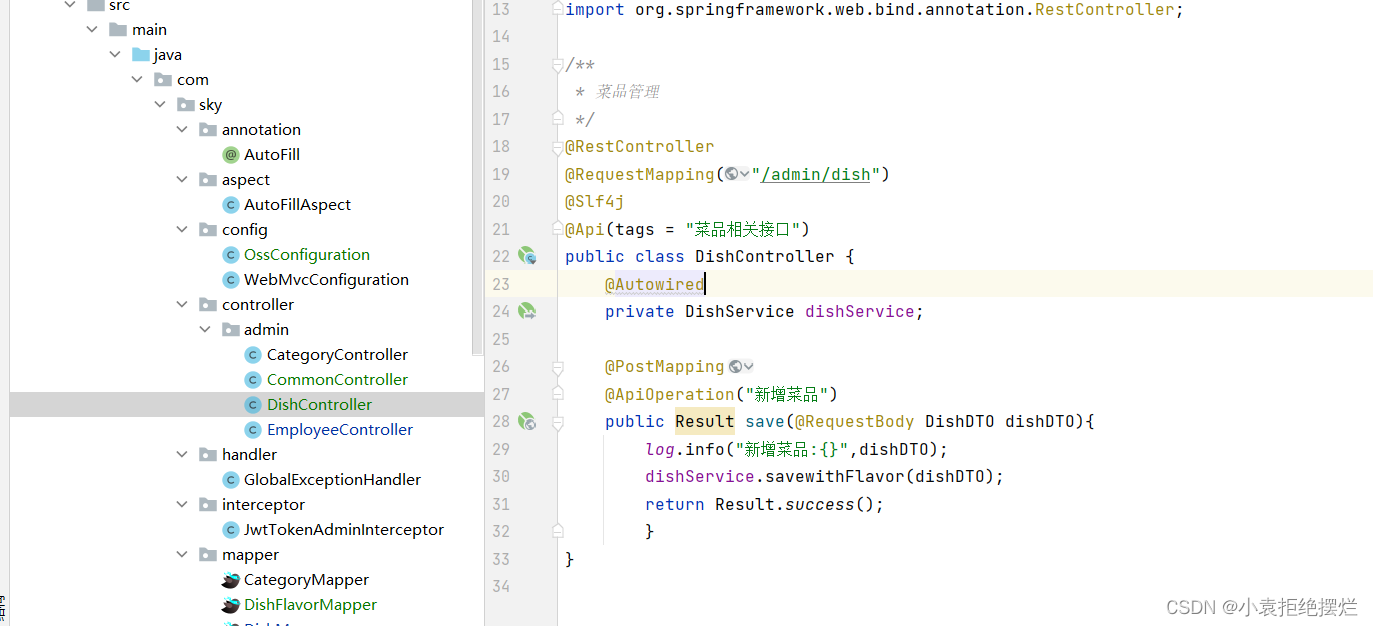
Task: Collapse the java folder
Action: [x=115, y=55]
